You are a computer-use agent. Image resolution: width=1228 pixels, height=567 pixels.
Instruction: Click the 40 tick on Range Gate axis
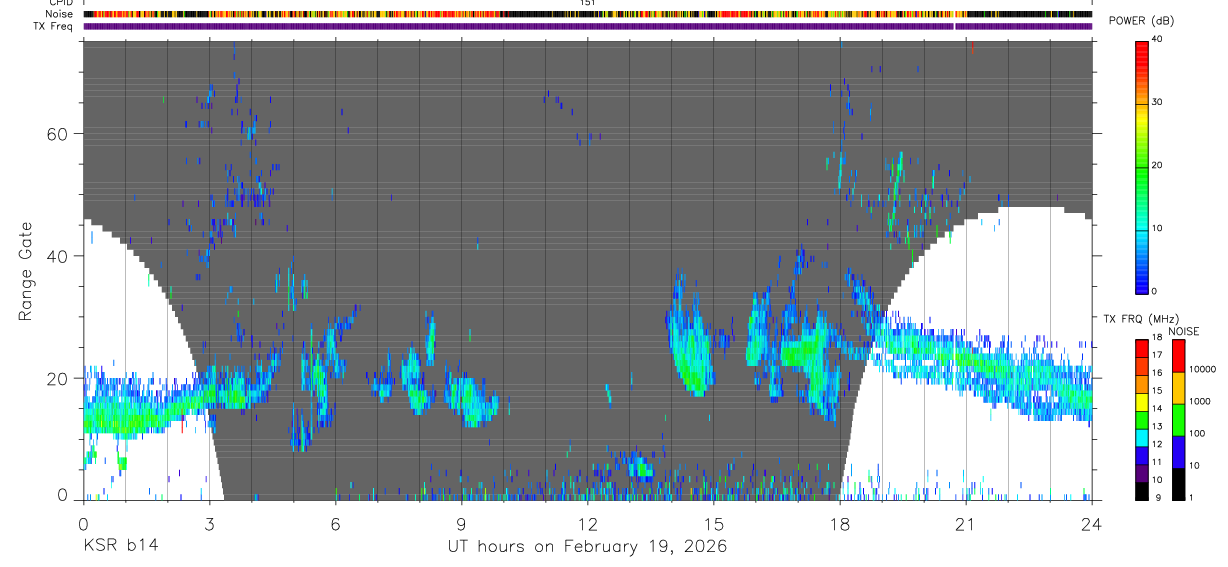click(59, 256)
